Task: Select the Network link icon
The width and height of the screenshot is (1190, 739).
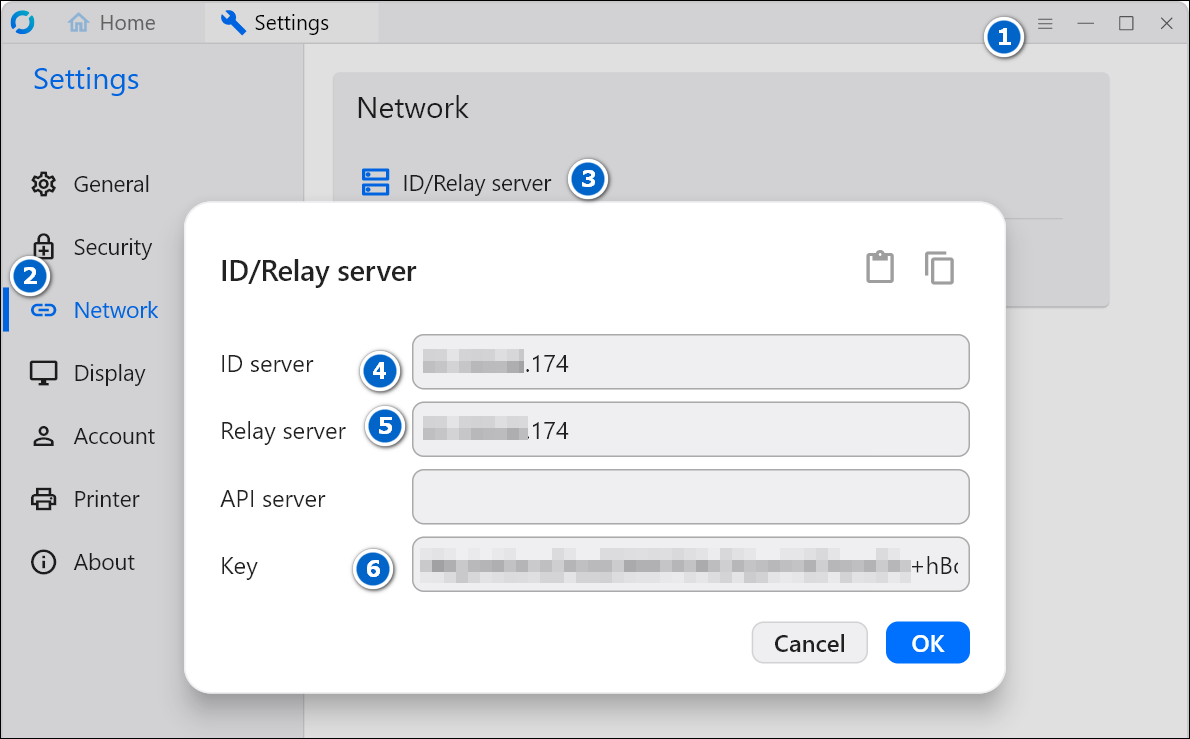Action: point(43,310)
